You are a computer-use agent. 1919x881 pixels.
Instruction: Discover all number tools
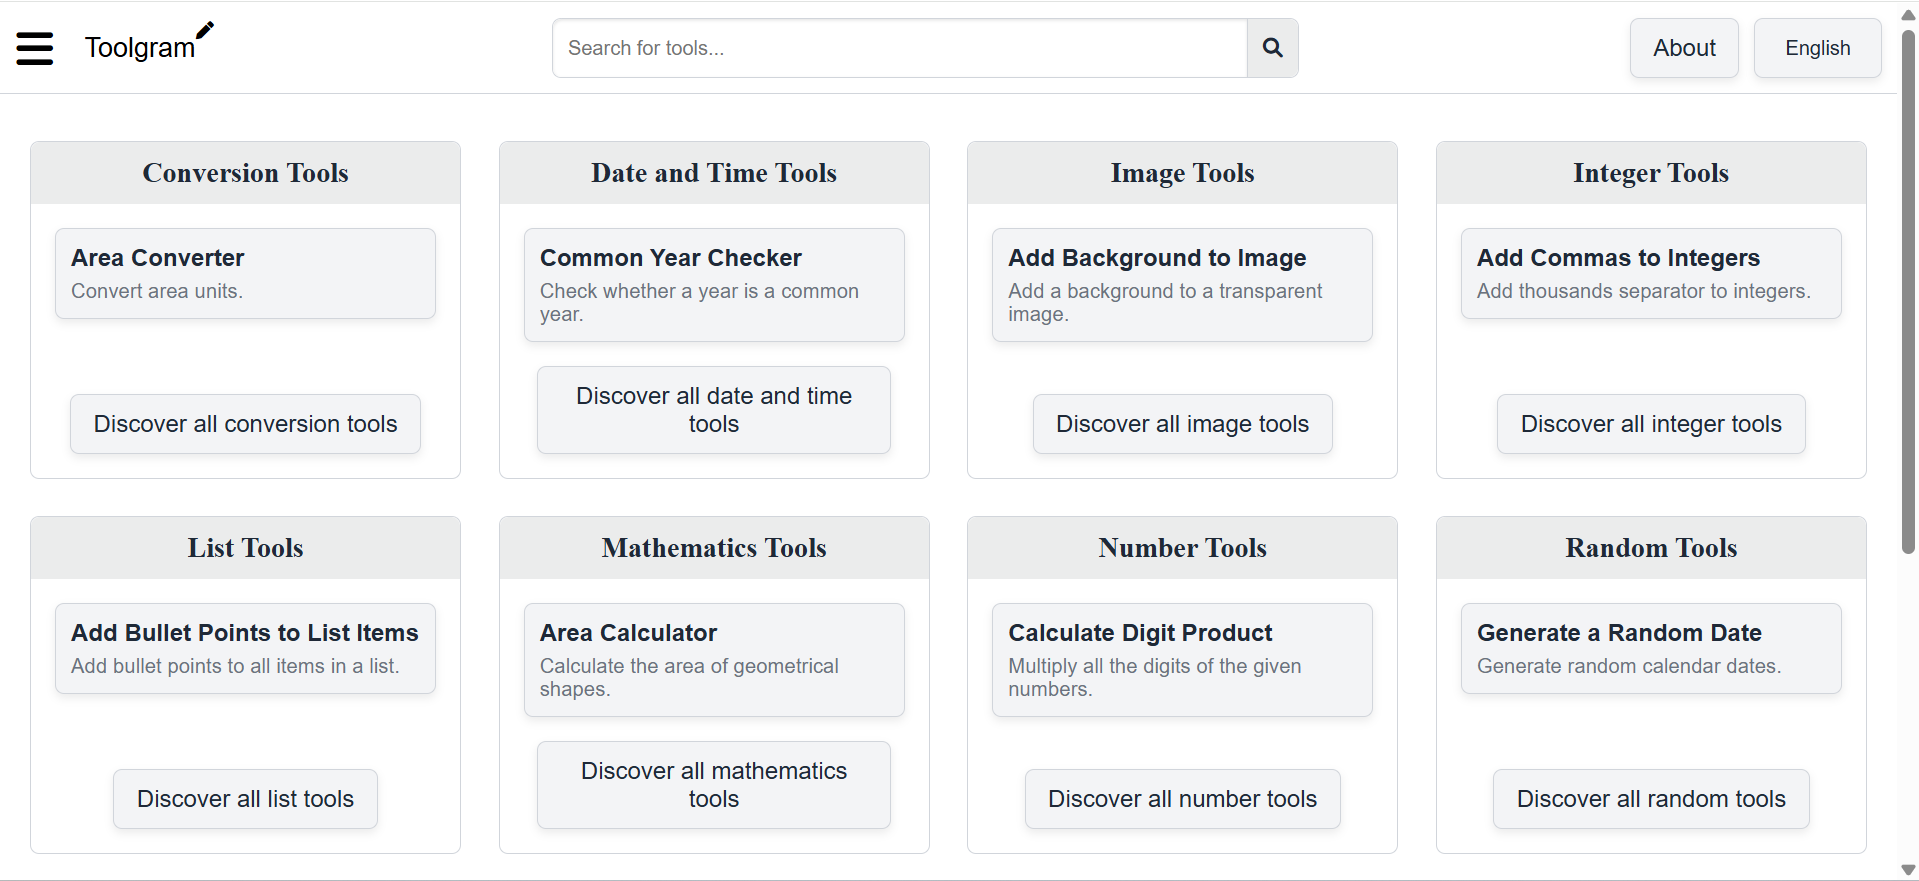pos(1182,799)
